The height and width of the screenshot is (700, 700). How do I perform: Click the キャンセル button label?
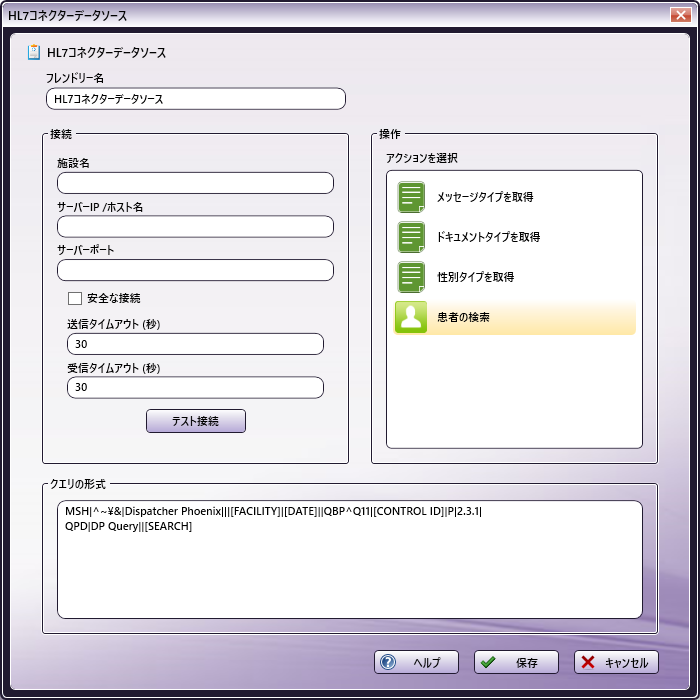(626, 662)
